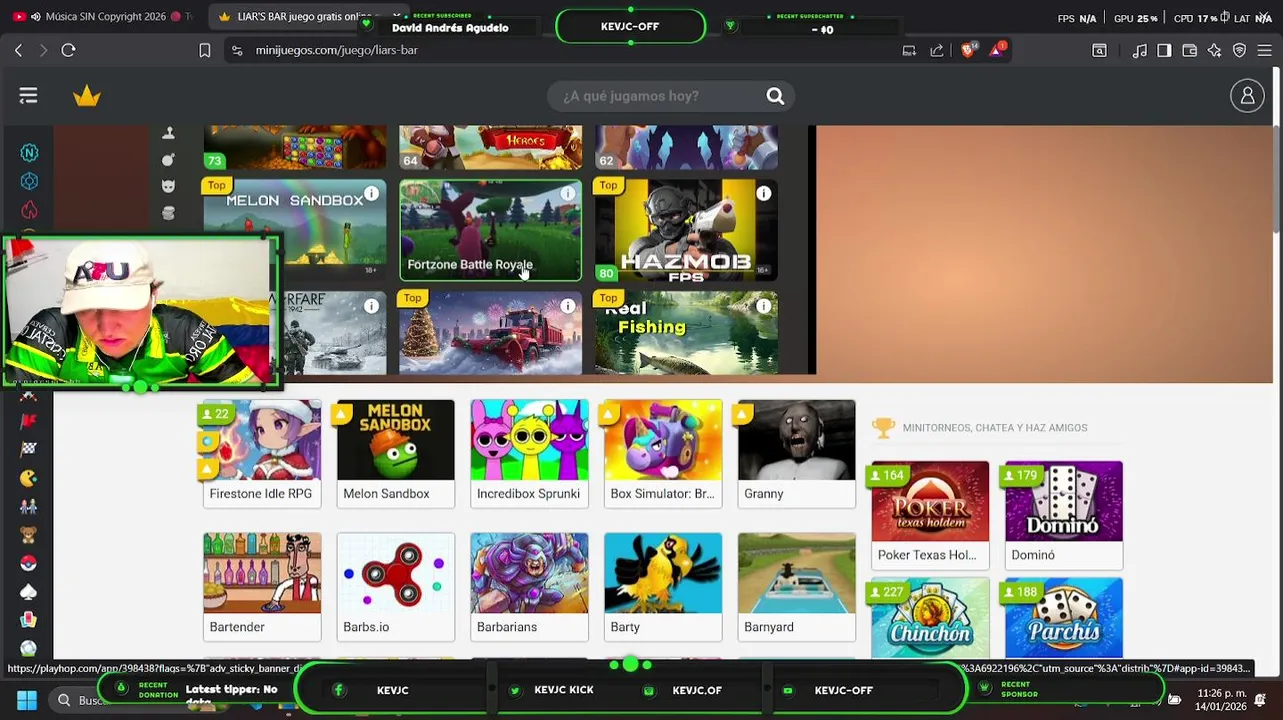1283x720 pixels.
Task: Switch to 'Música SIN Copyright 2026' tab
Action: coord(105,17)
